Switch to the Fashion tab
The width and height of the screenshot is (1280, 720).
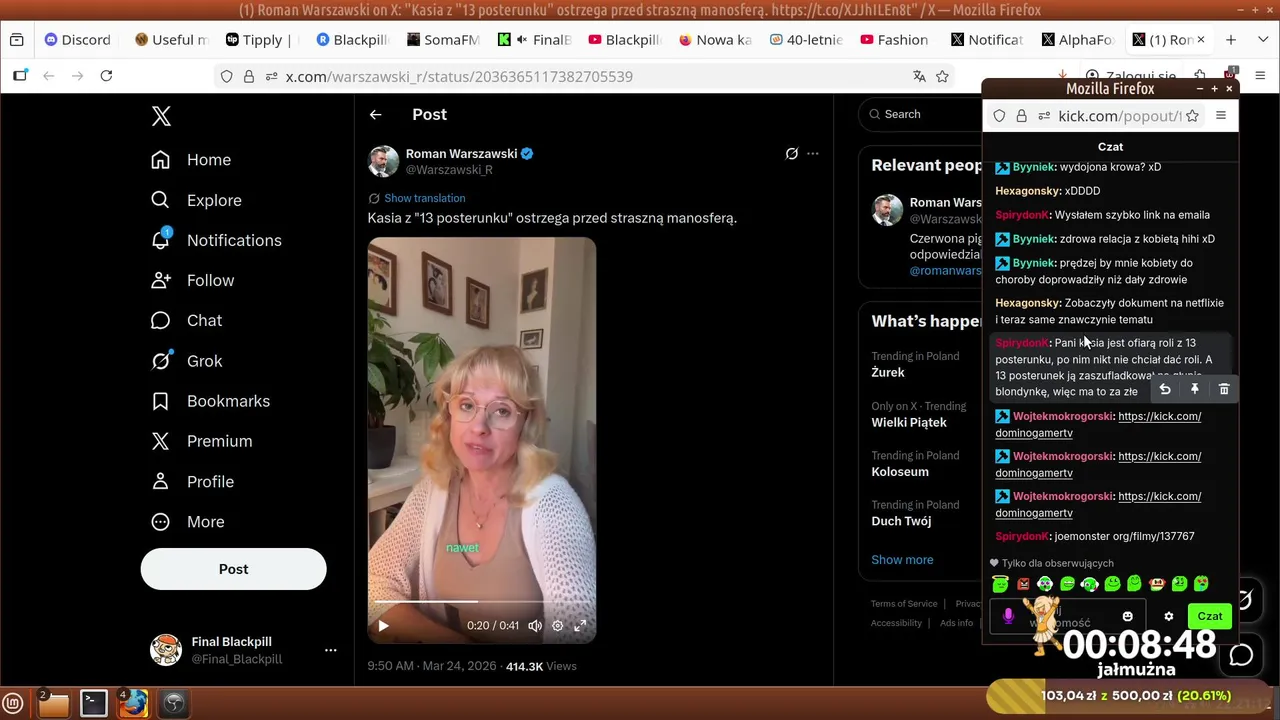click(x=892, y=40)
